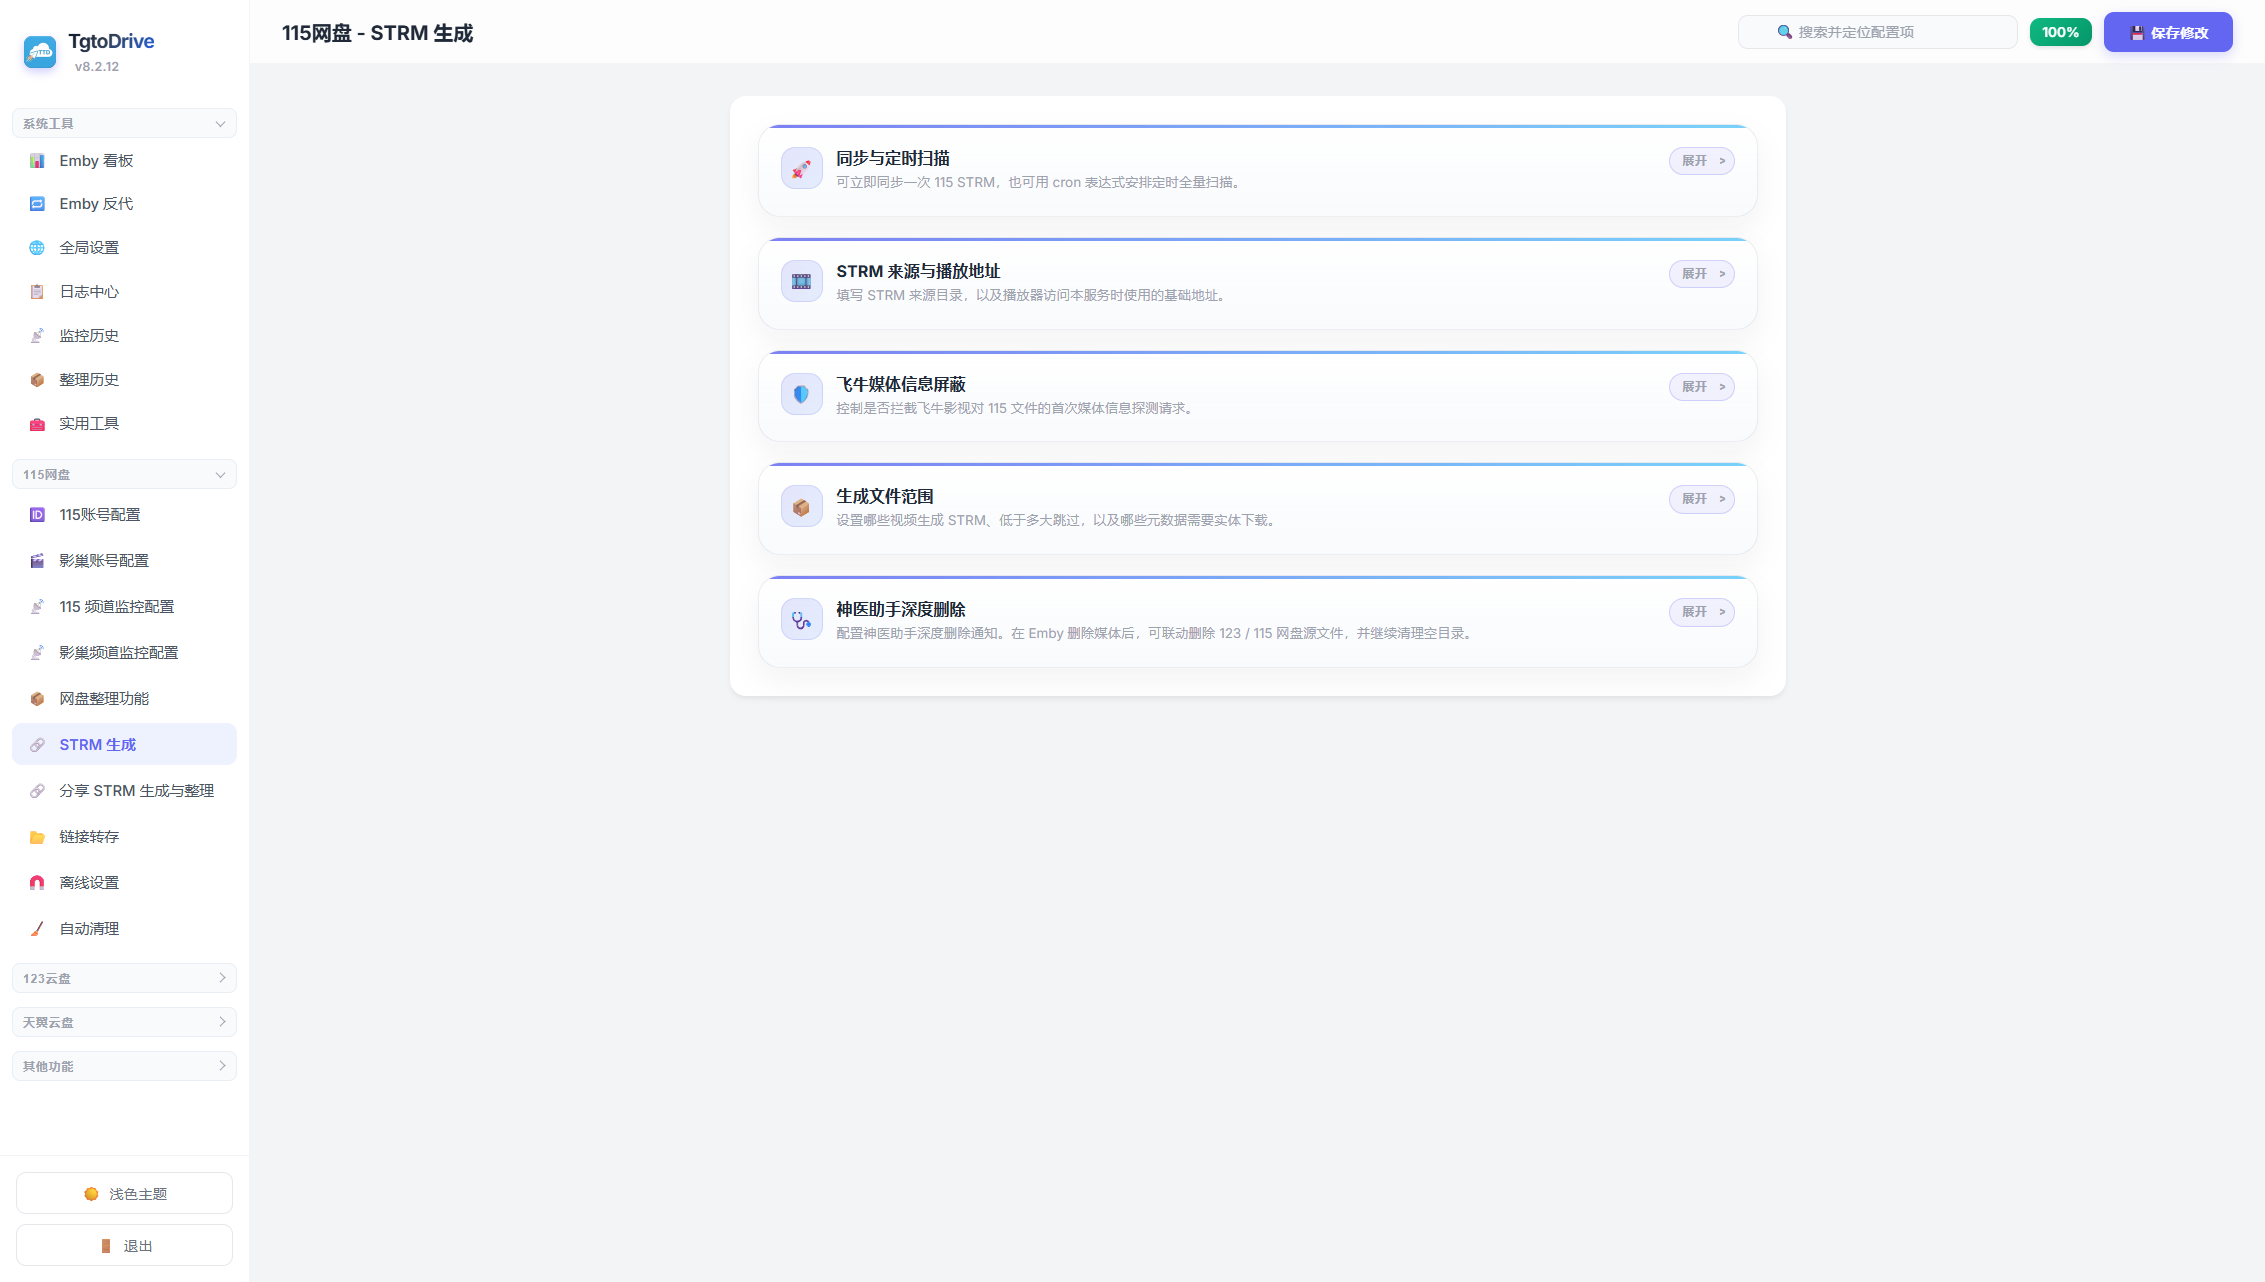Click the 影巢账号配置 clapperboard icon

click(x=37, y=561)
